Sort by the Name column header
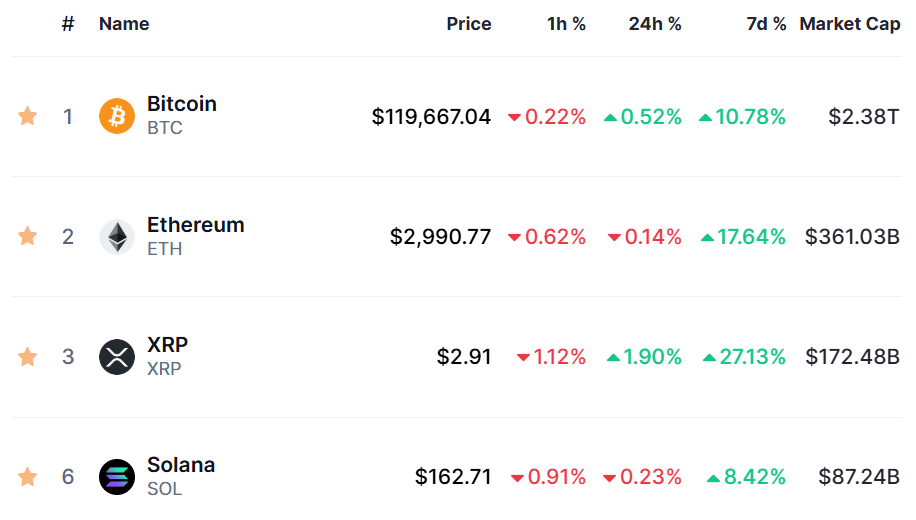 [x=124, y=24]
